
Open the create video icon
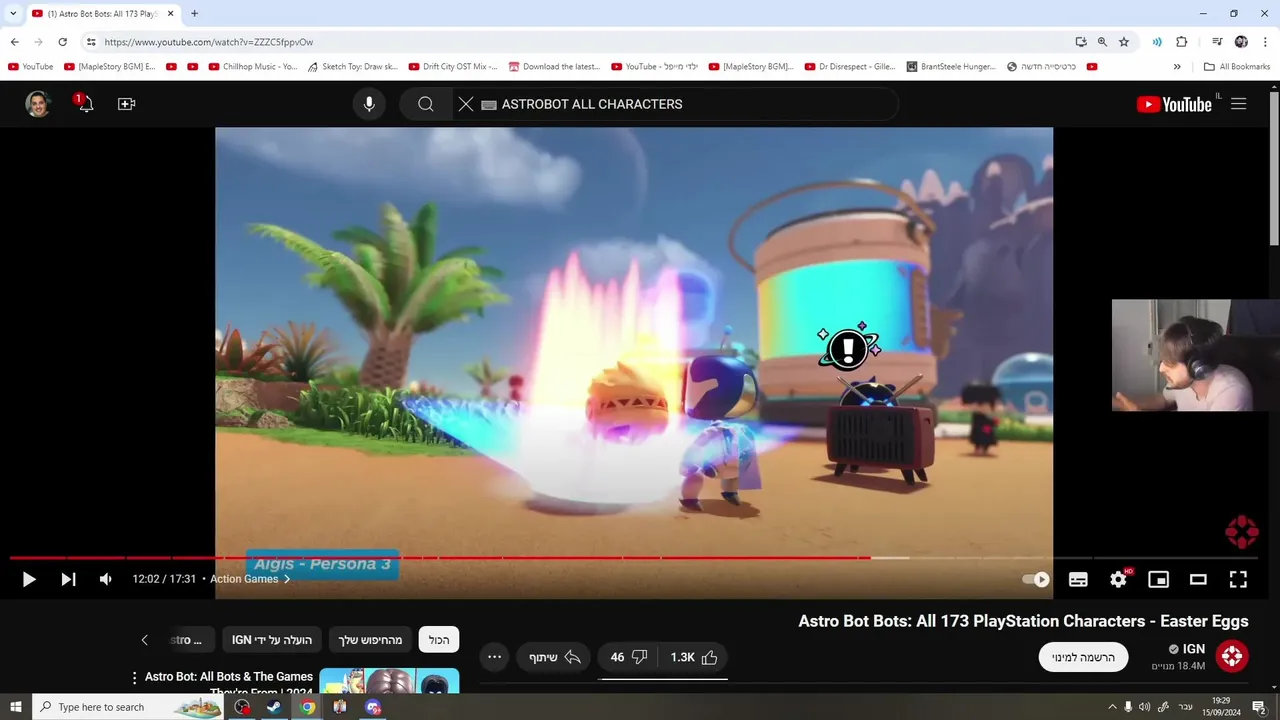(x=126, y=103)
